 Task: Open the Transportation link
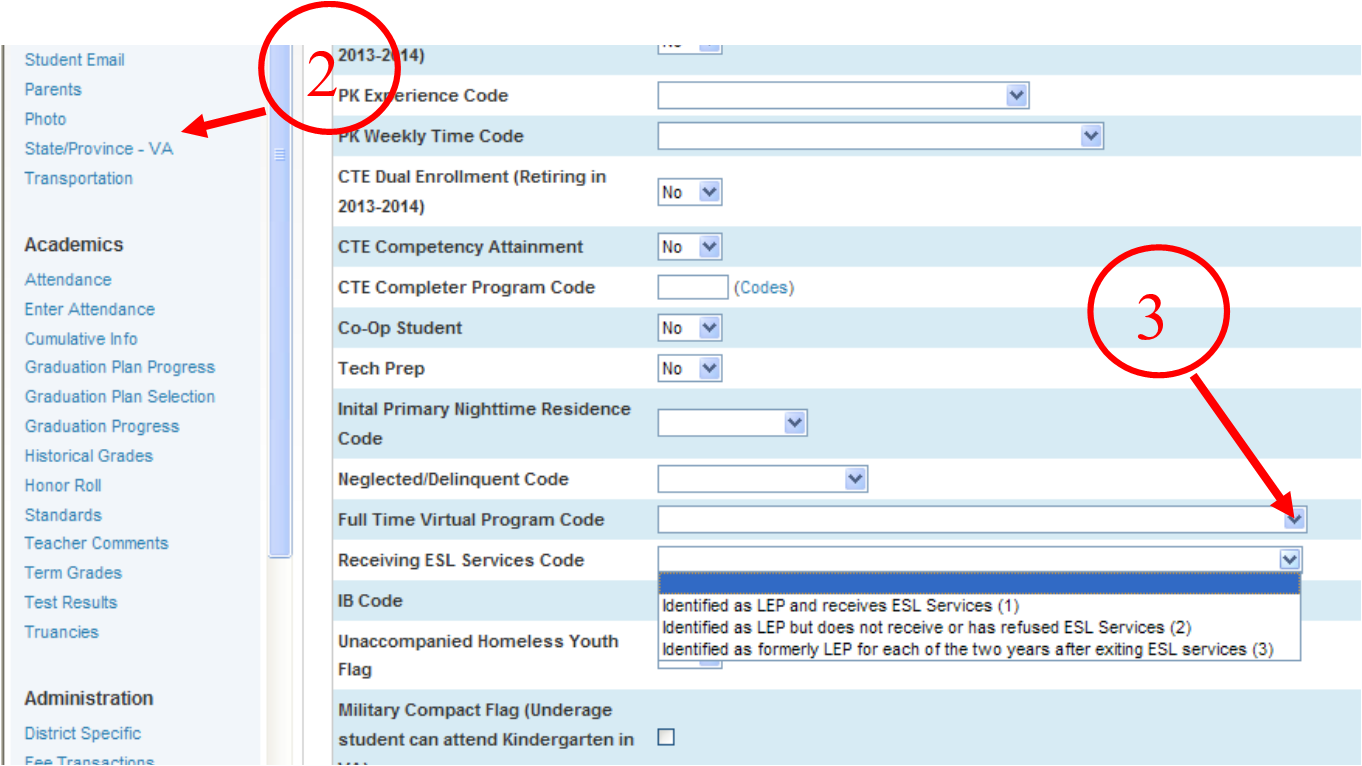click(x=79, y=178)
